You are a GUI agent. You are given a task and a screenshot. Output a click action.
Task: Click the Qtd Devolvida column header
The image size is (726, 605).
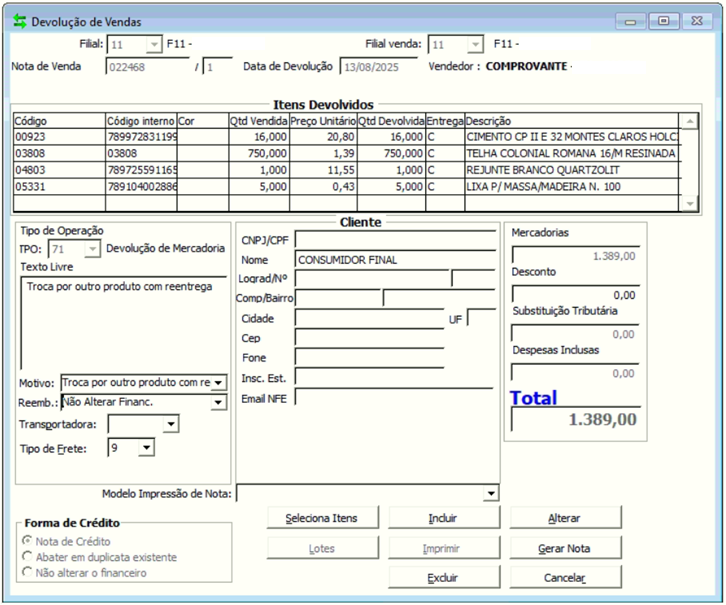391,121
